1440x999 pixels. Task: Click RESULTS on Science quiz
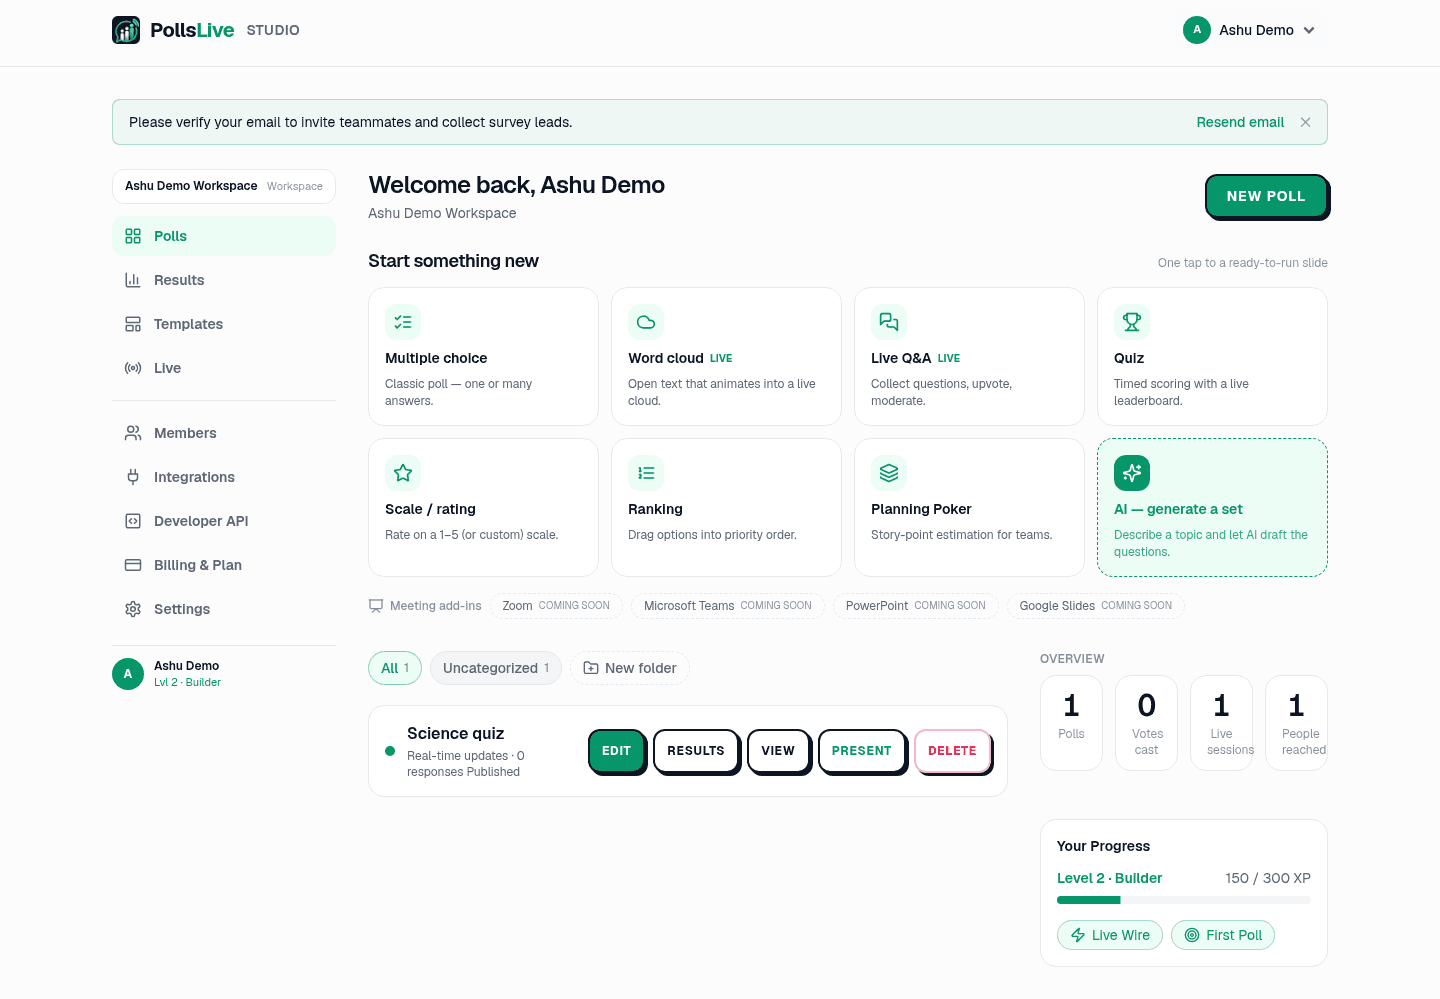pos(696,751)
